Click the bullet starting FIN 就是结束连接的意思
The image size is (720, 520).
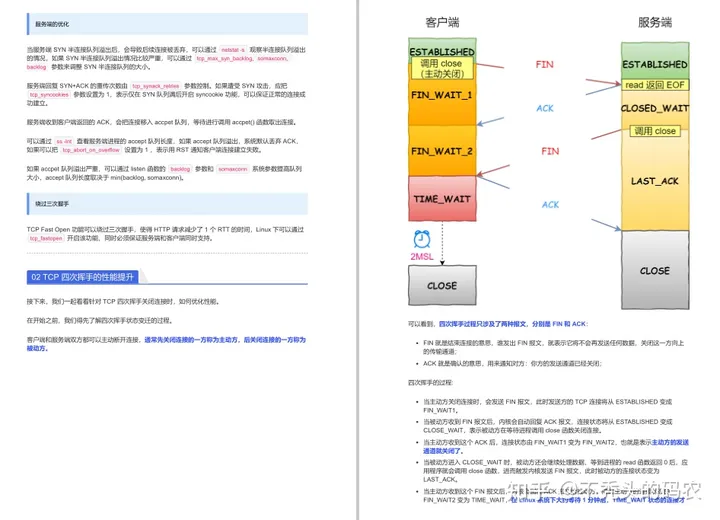click(553, 347)
